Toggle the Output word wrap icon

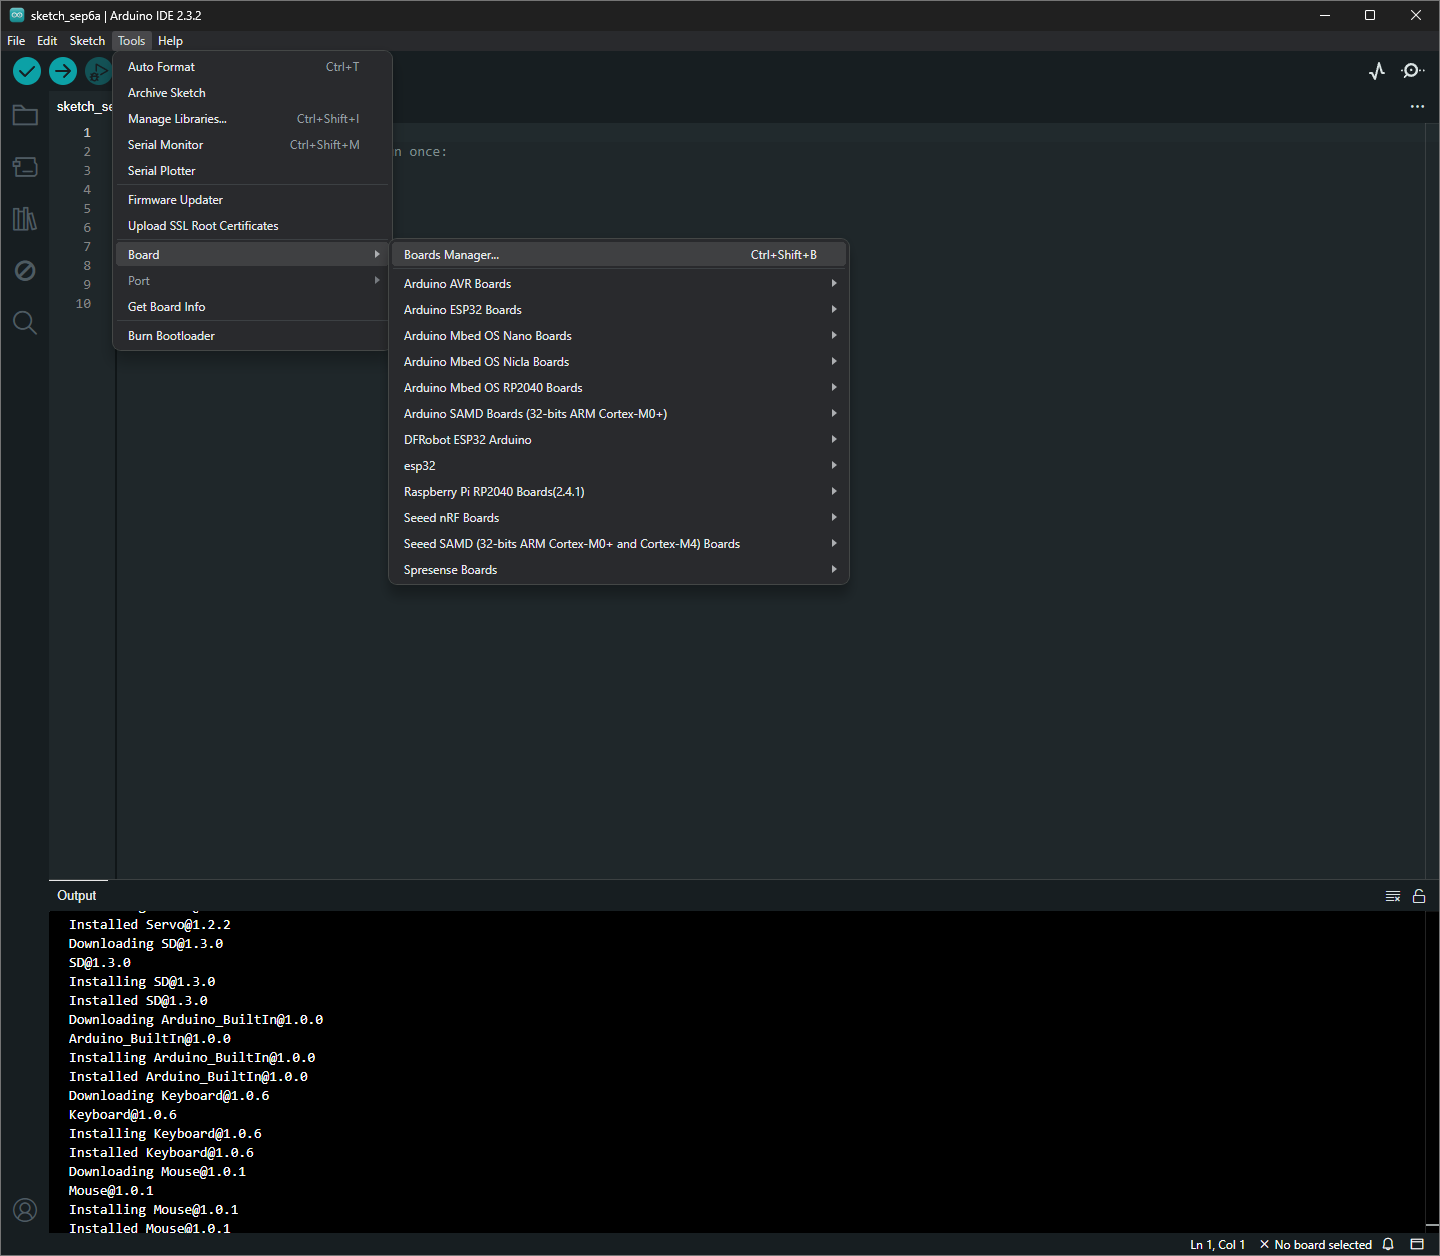coord(1393,896)
